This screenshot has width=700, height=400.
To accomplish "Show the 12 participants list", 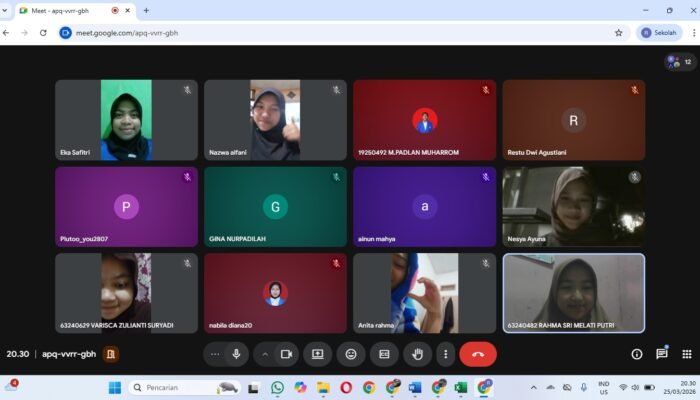I will 680,62.
